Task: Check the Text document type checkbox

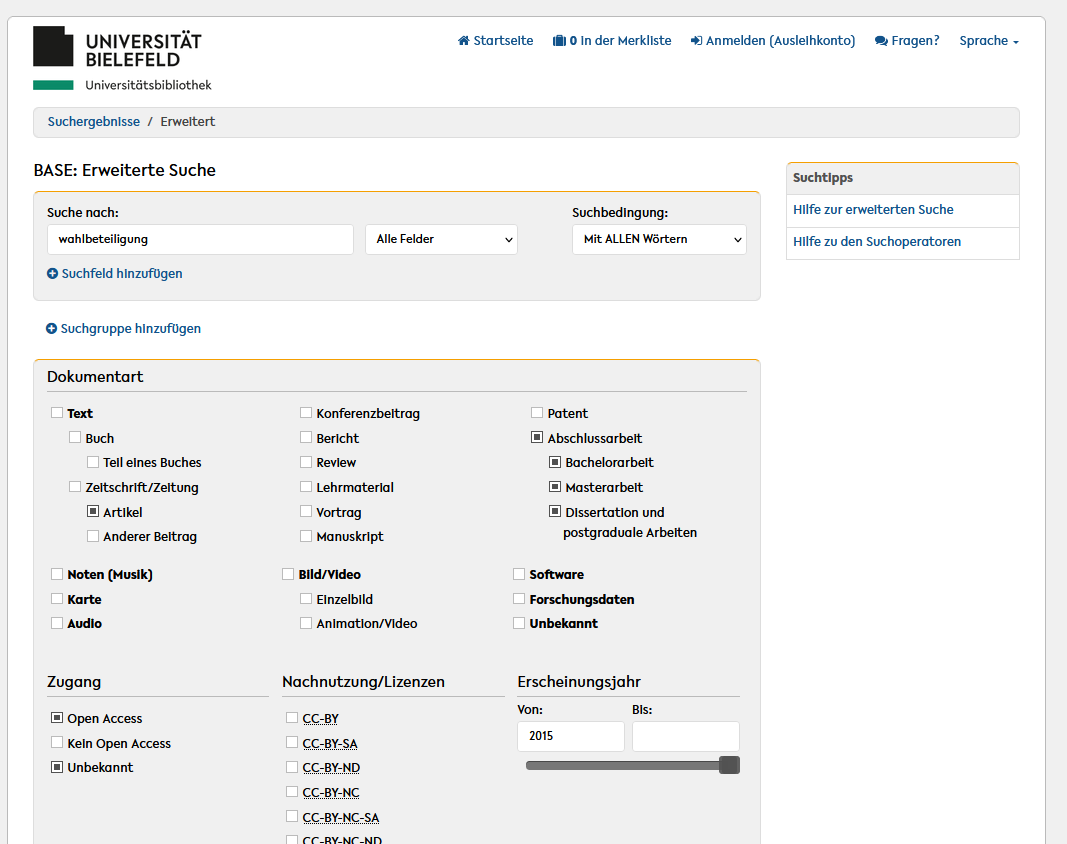Action: [x=57, y=412]
